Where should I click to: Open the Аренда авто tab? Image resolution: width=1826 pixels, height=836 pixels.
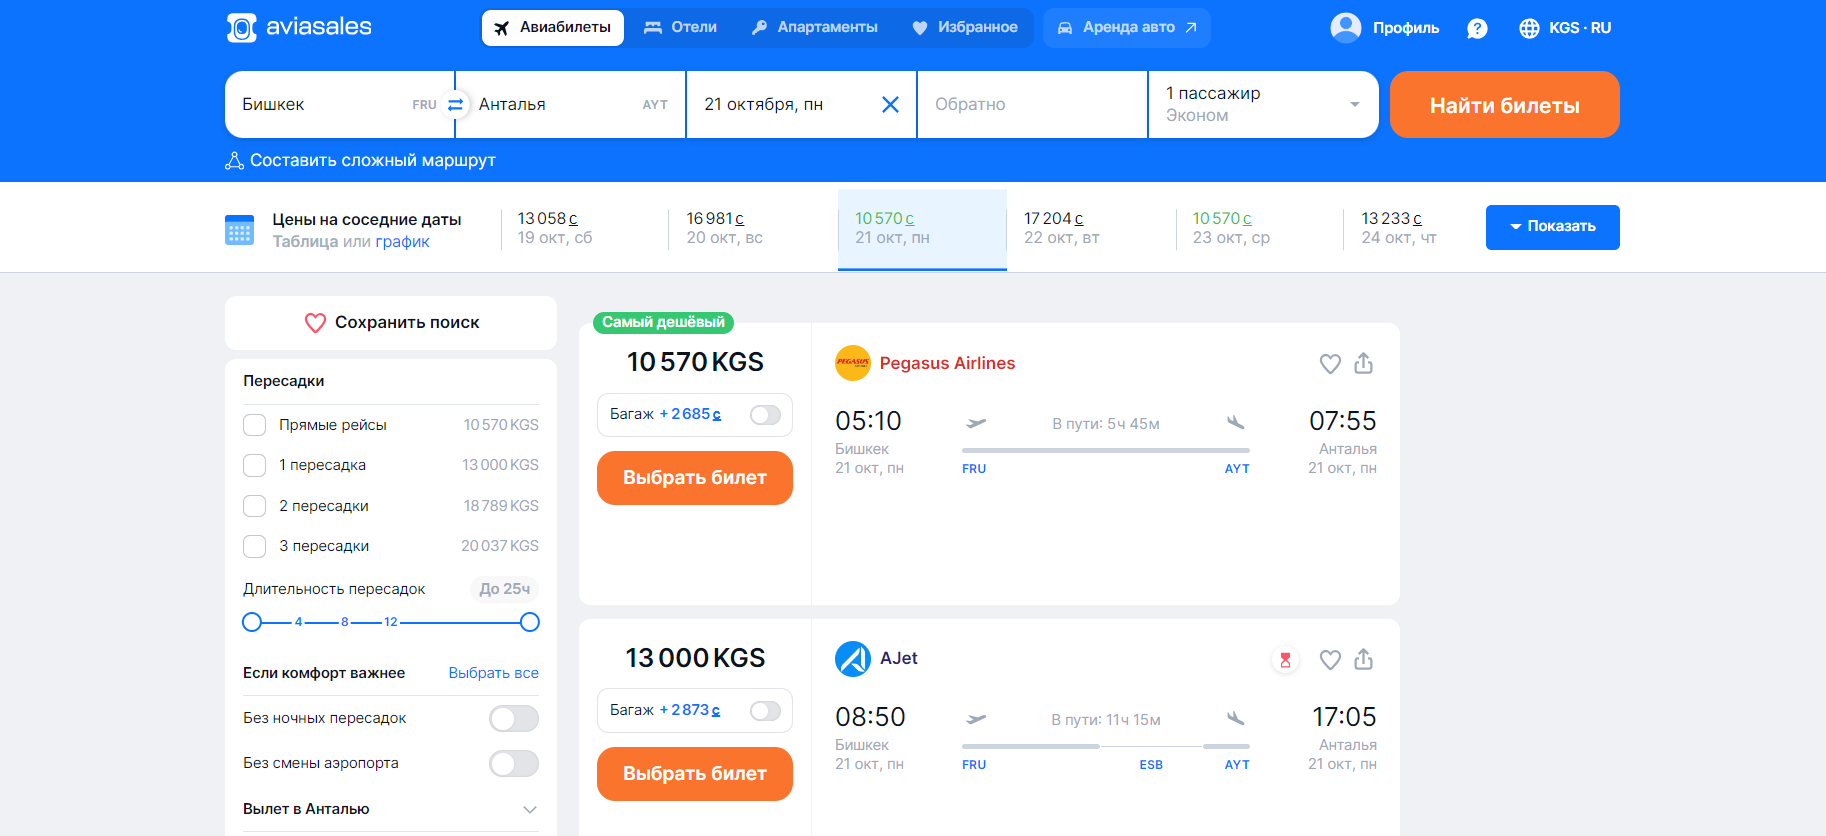click(x=1127, y=28)
